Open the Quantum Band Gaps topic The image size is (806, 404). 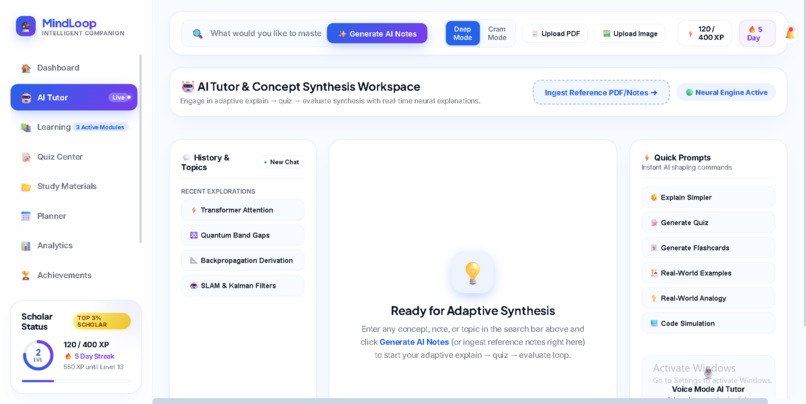tap(242, 235)
